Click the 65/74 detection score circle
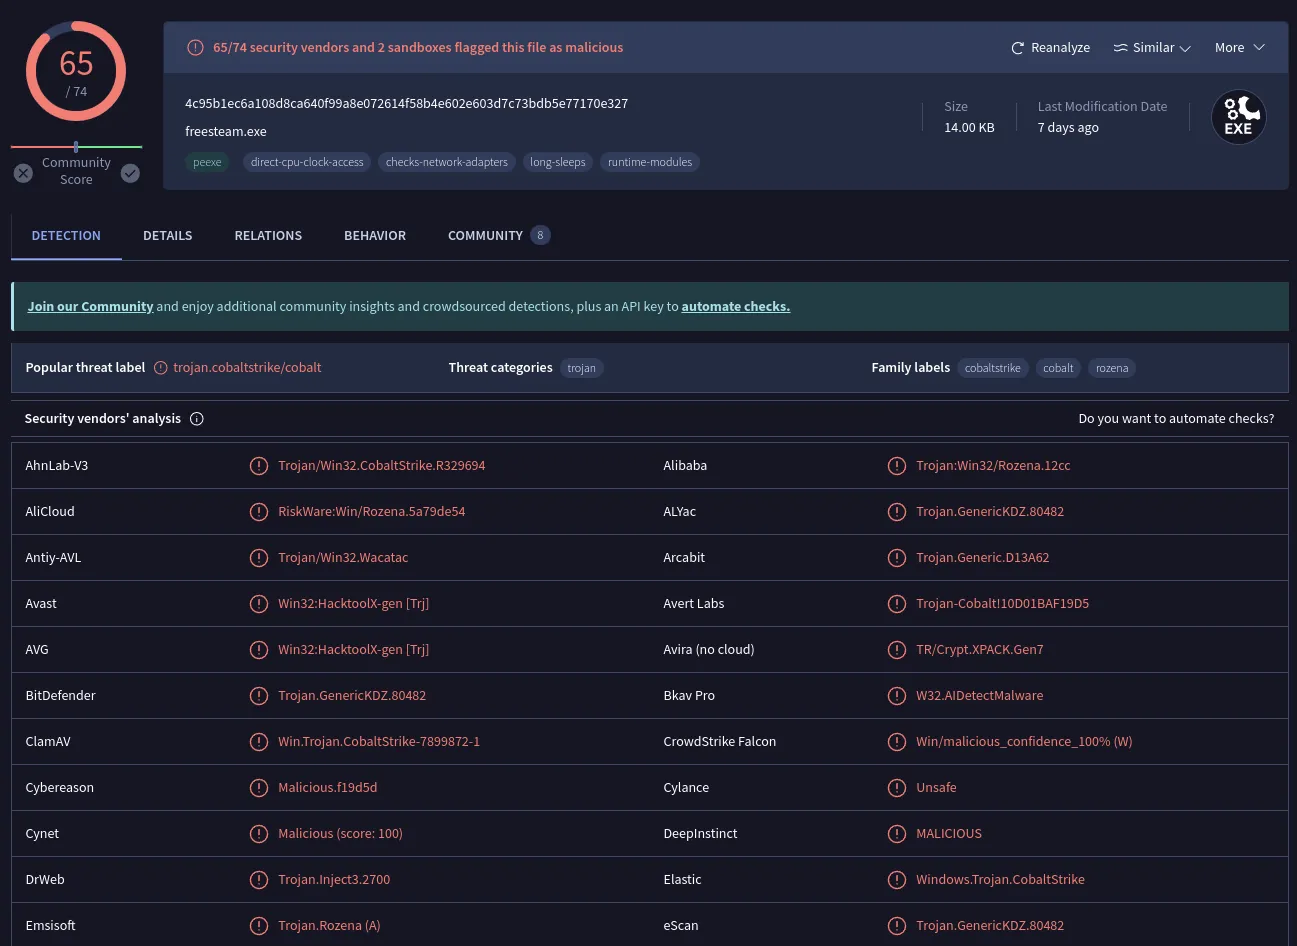The width and height of the screenshot is (1297, 946). point(76,72)
